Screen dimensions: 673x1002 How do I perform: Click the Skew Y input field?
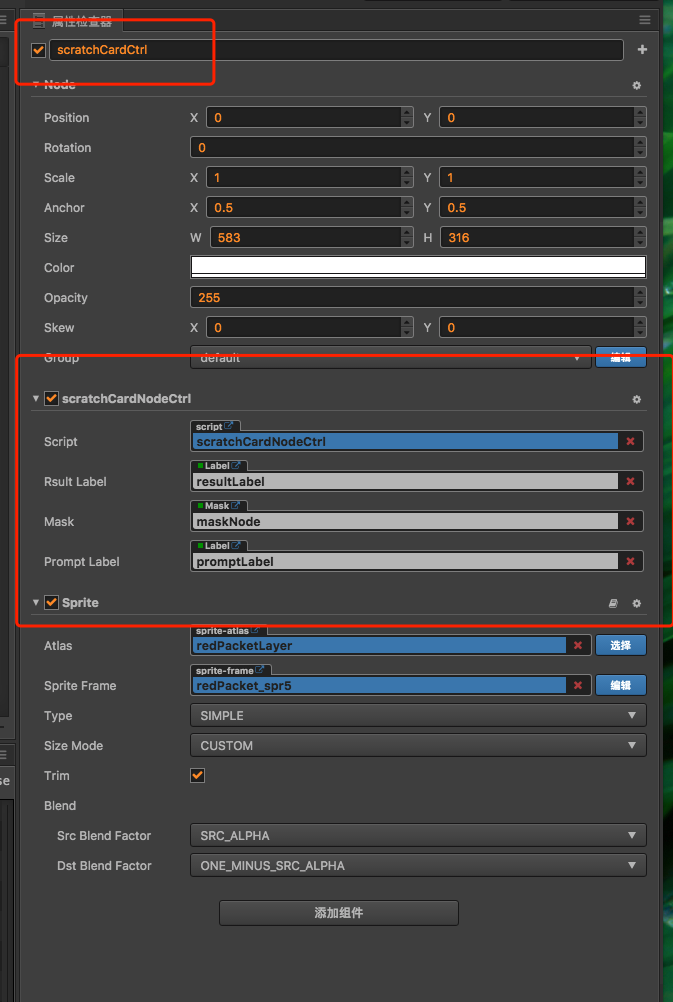pos(537,328)
